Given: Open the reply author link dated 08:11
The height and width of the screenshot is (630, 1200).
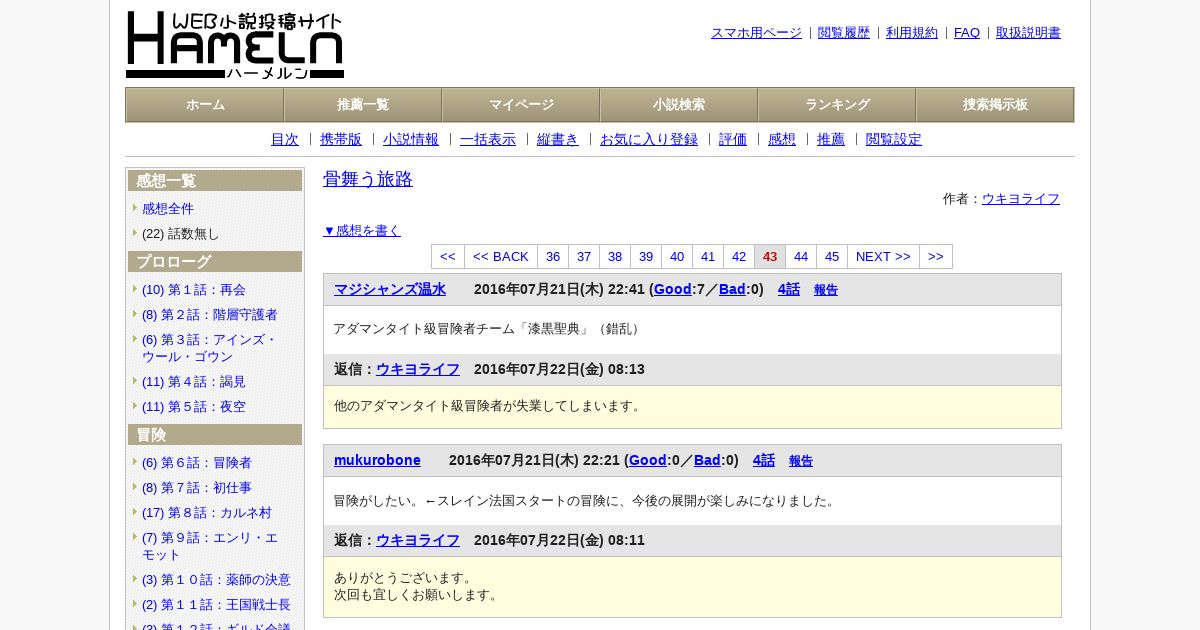Looking at the screenshot, I should pos(418,540).
